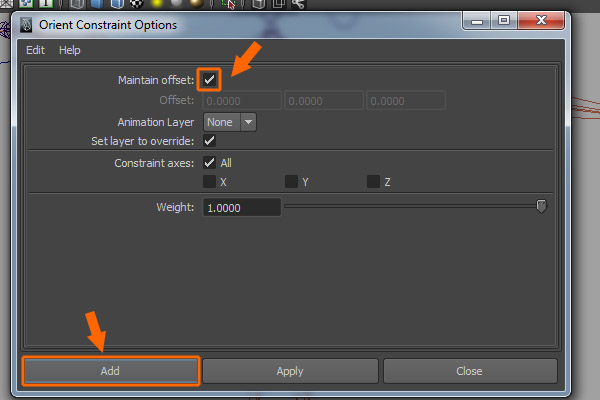Click the Close button at bottom
The image size is (600, 400).
click(x=470, y=371)
